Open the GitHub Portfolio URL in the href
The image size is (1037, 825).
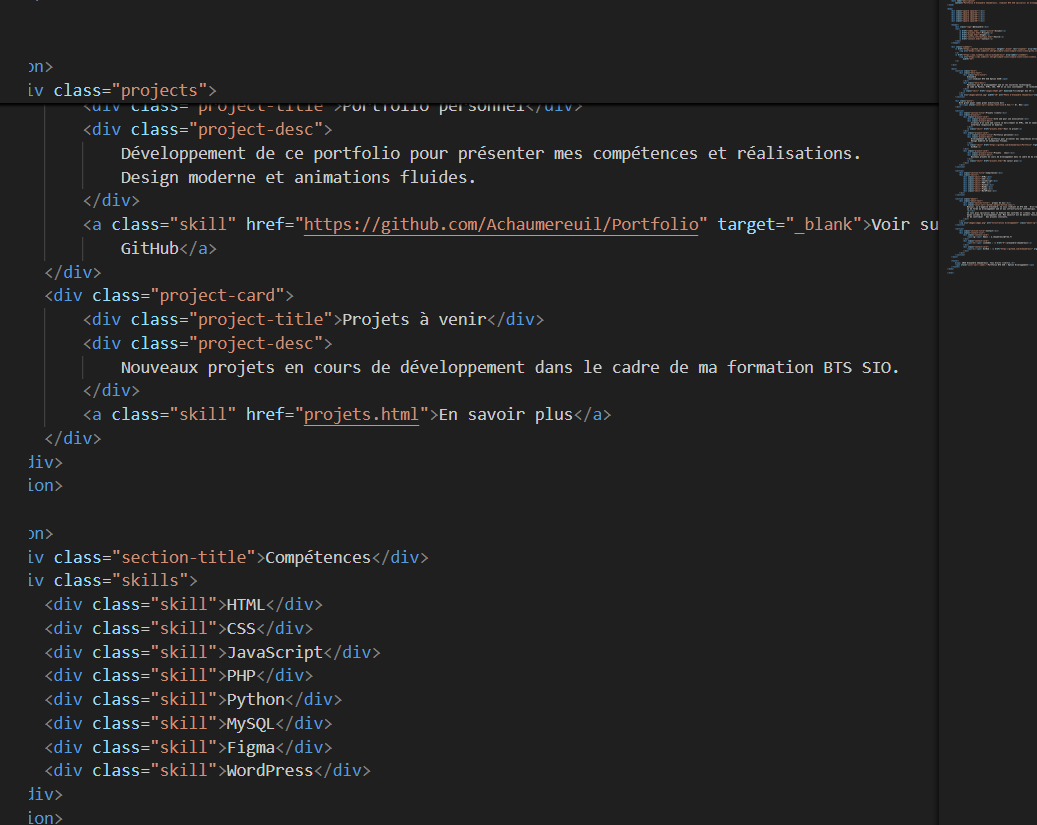pos(500,224)
